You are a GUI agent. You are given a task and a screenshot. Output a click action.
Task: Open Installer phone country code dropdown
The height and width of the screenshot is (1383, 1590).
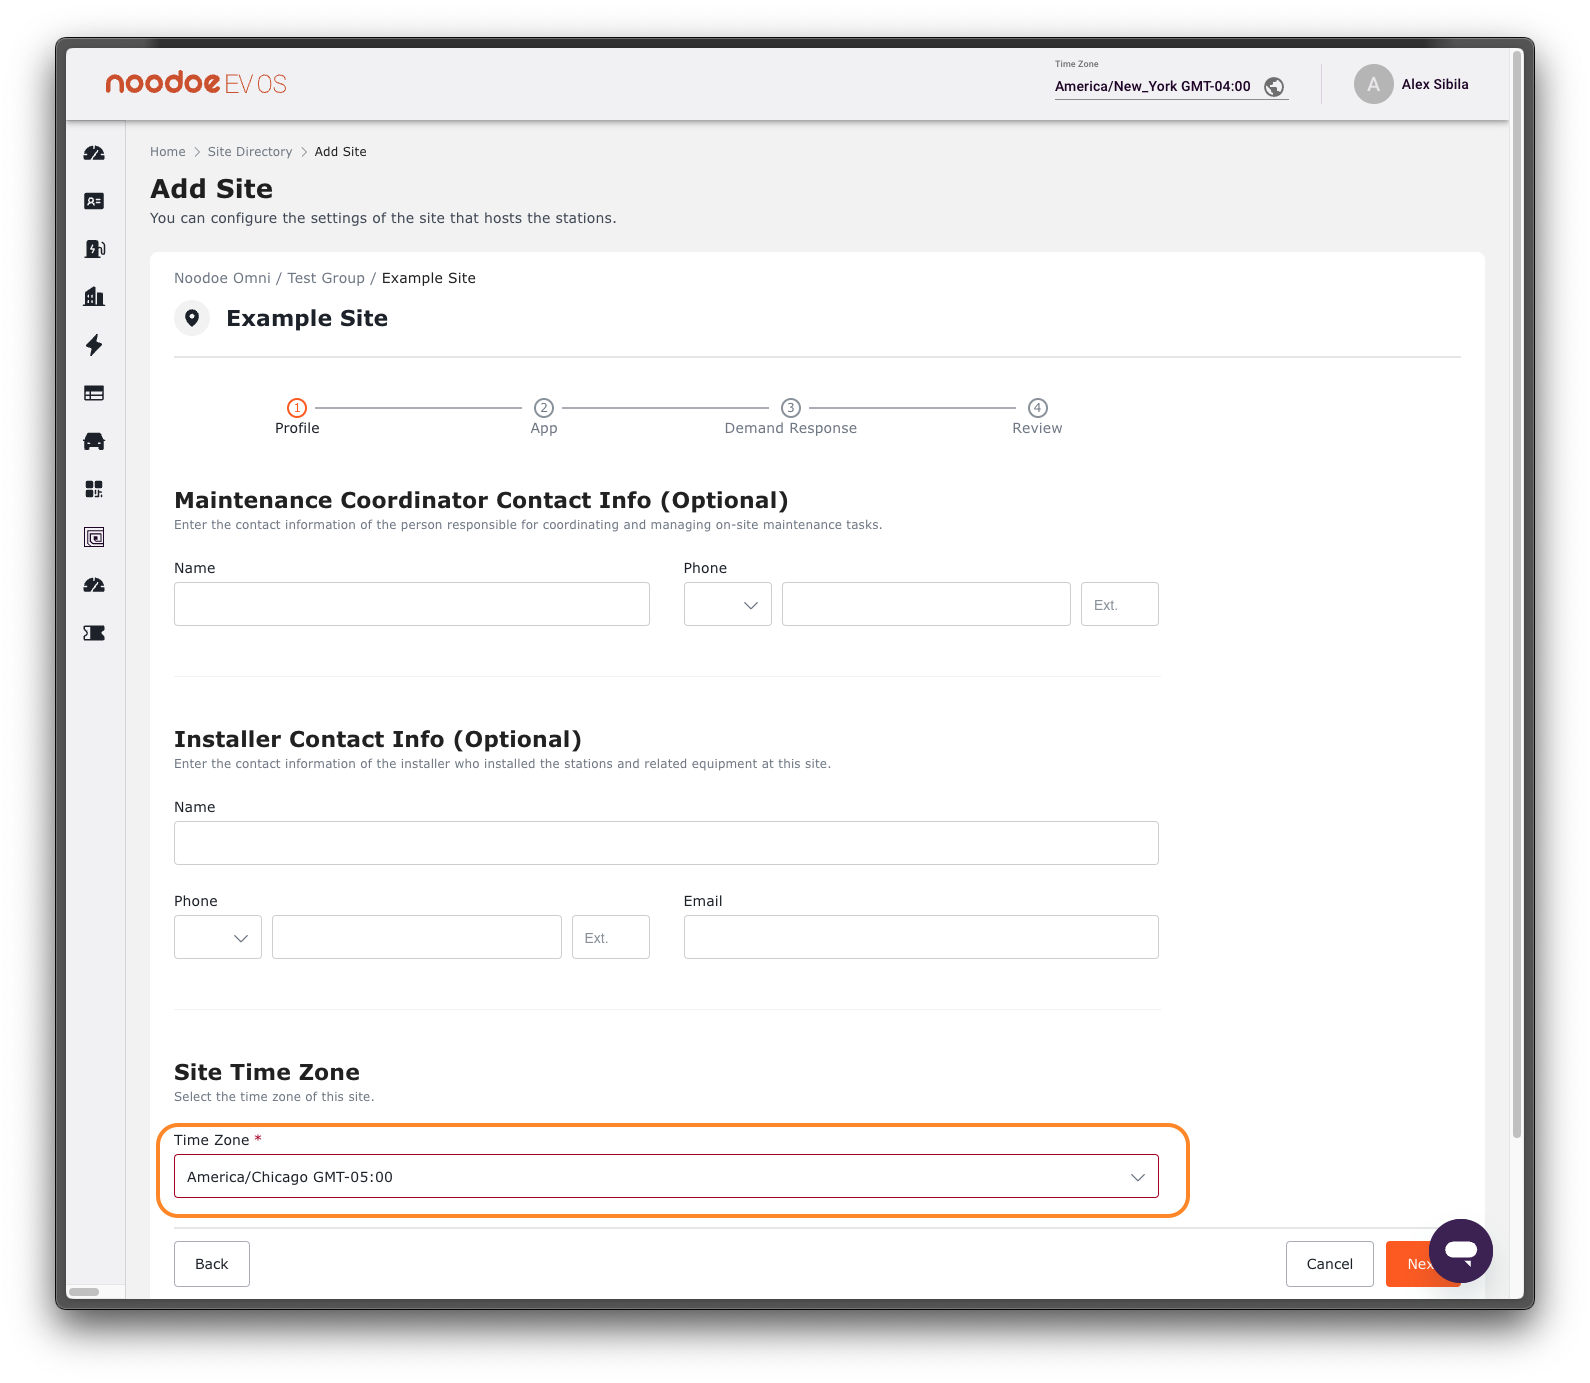[x=217, y=938]
